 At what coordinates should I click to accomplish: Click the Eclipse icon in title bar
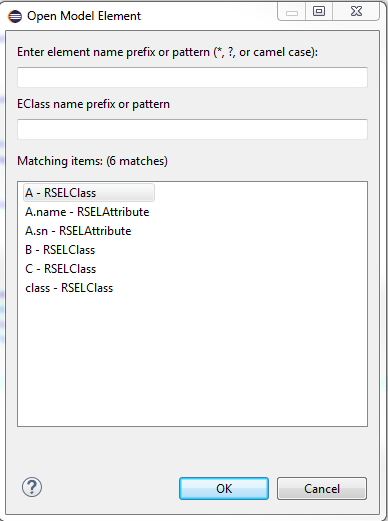pos(15,16)
